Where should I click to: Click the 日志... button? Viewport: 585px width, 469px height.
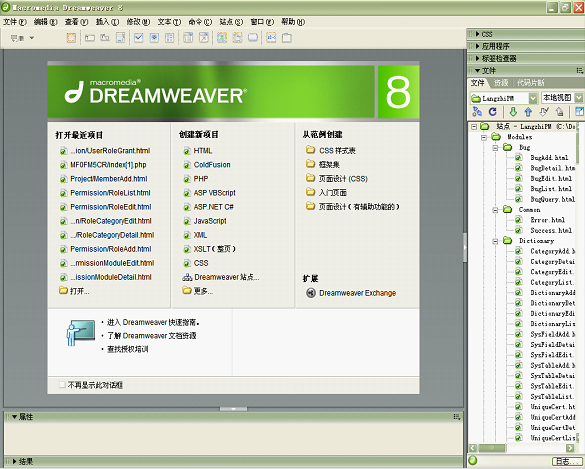coord(567,462)
